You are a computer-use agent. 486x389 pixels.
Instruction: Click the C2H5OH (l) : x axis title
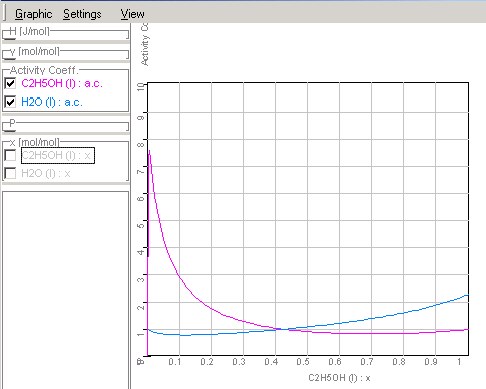coord(339,378)
